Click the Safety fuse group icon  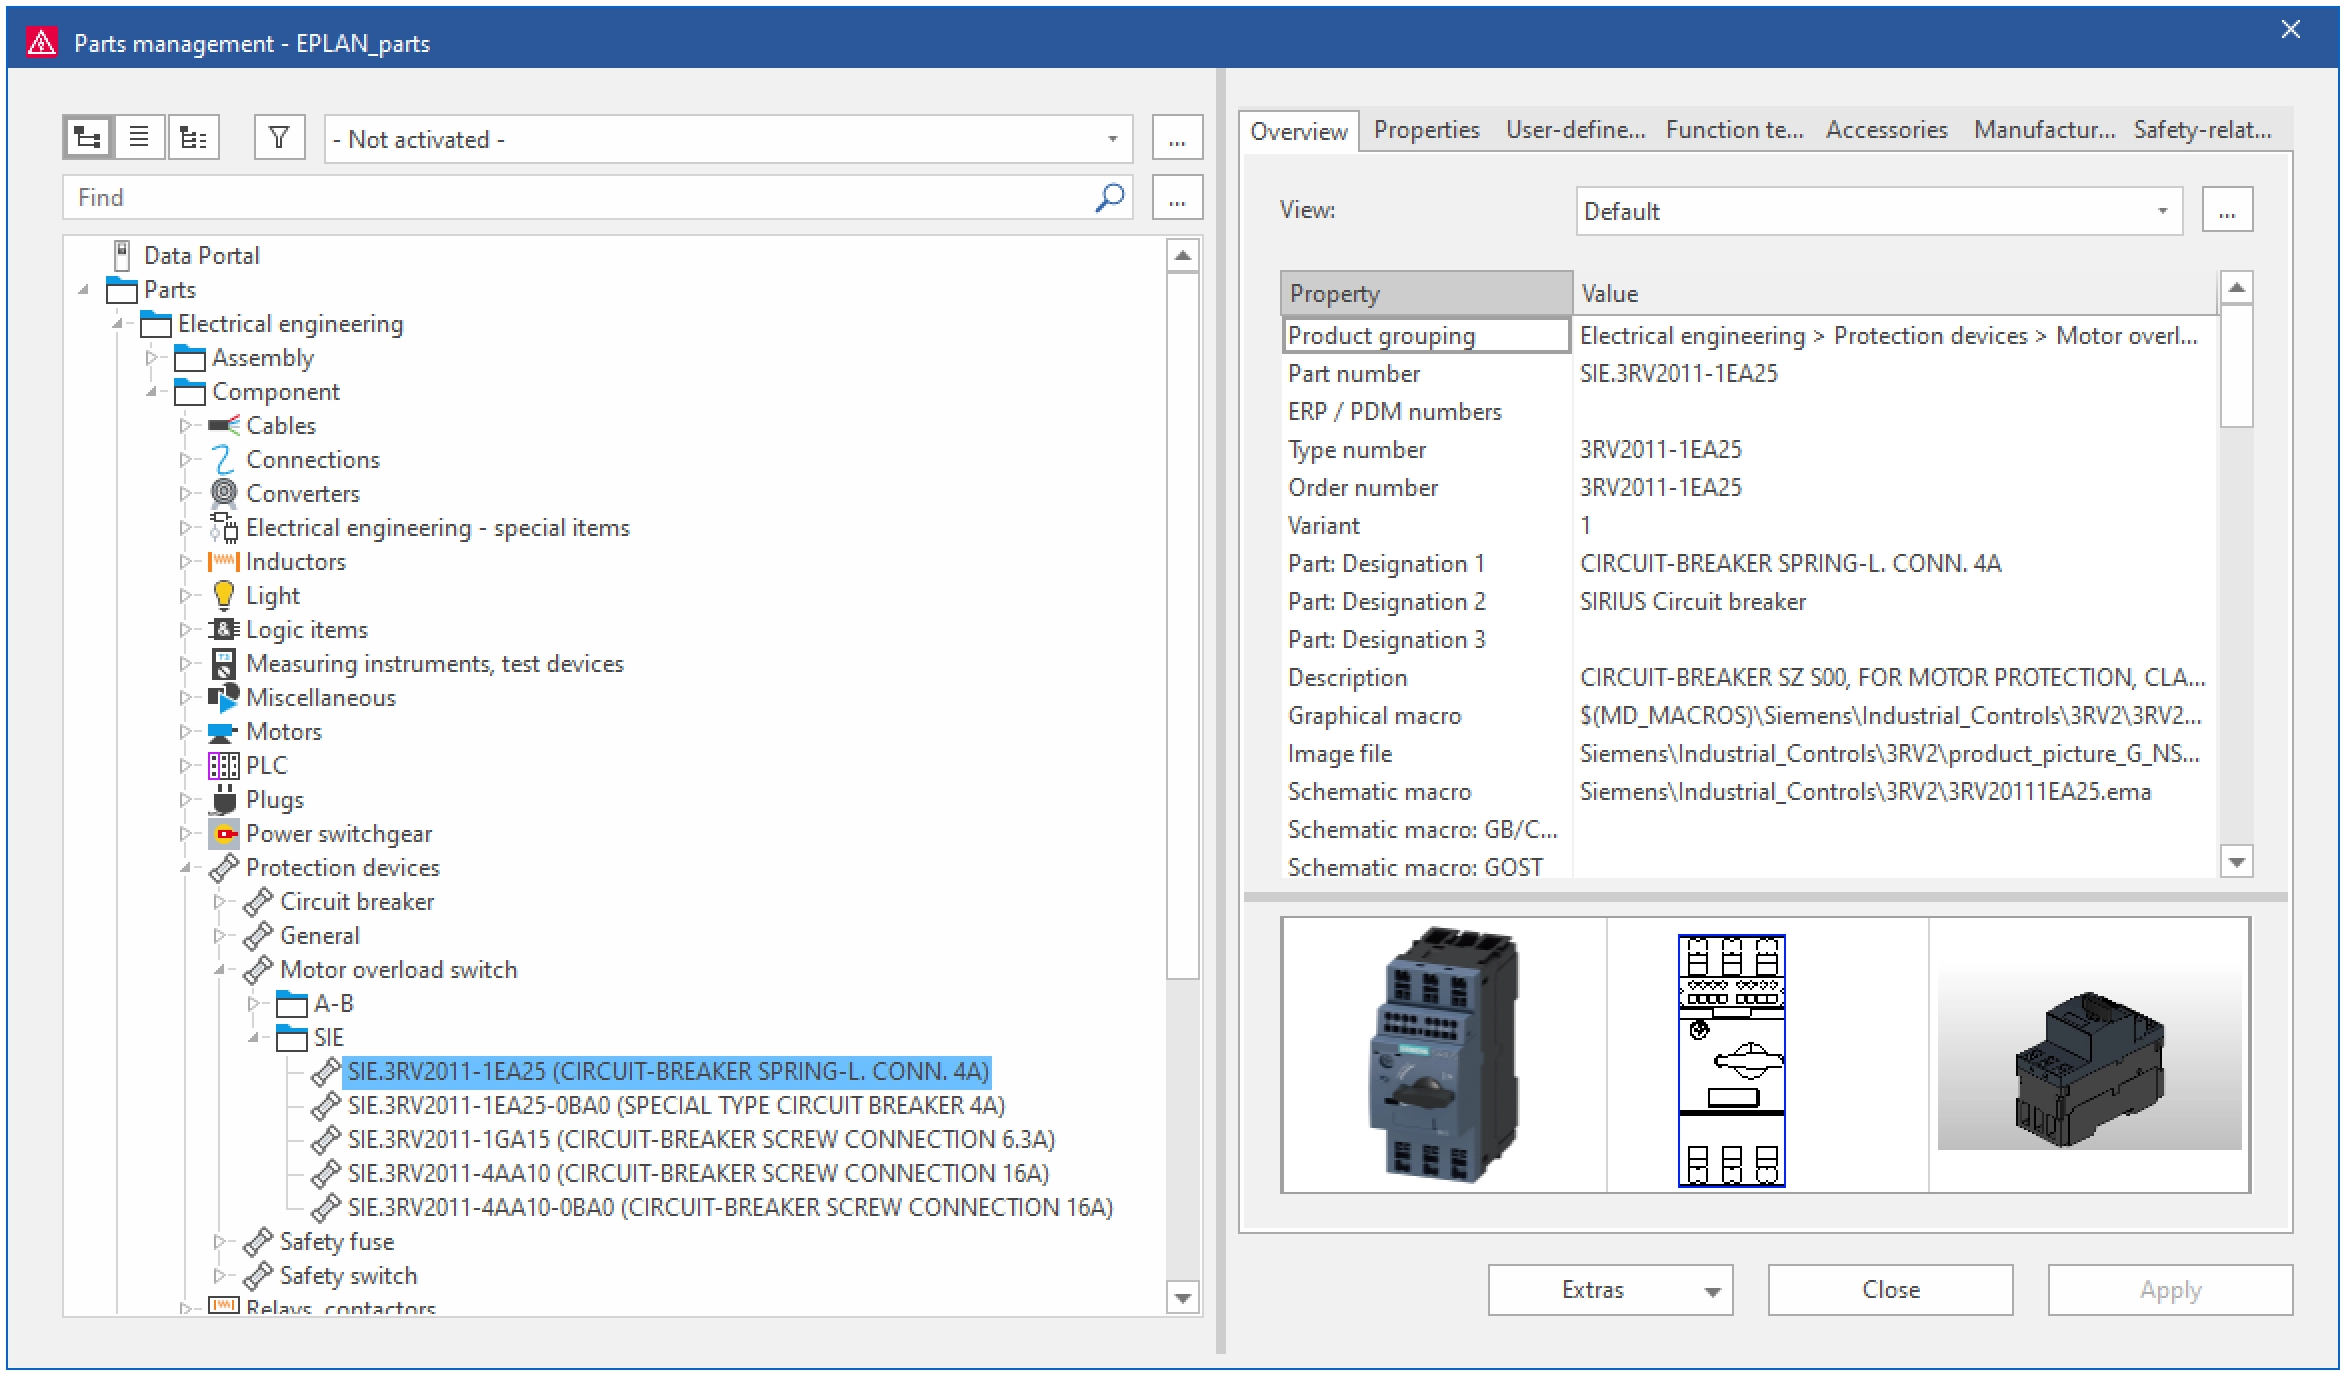coord(258,1242)
